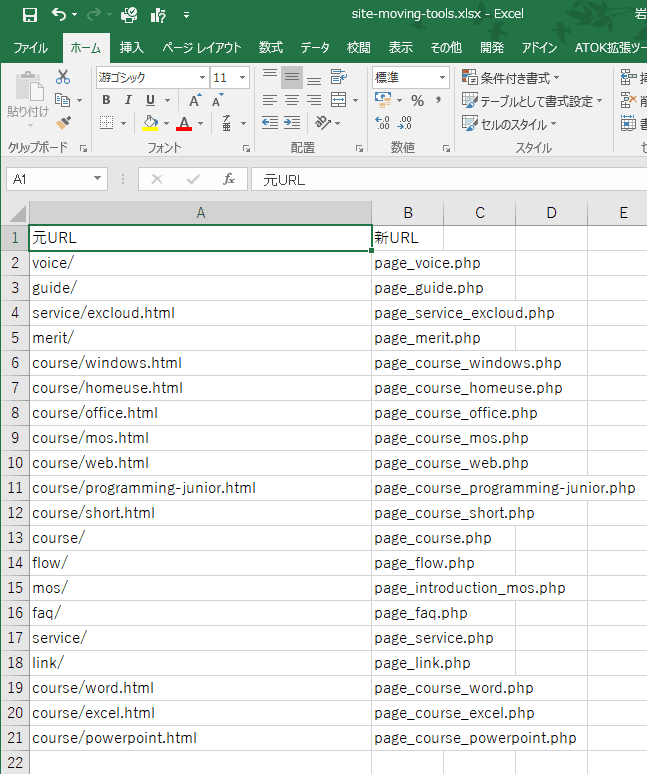Viewport: 647px width, 774px height.
Task: Select column B header
Action: [408, 213]
